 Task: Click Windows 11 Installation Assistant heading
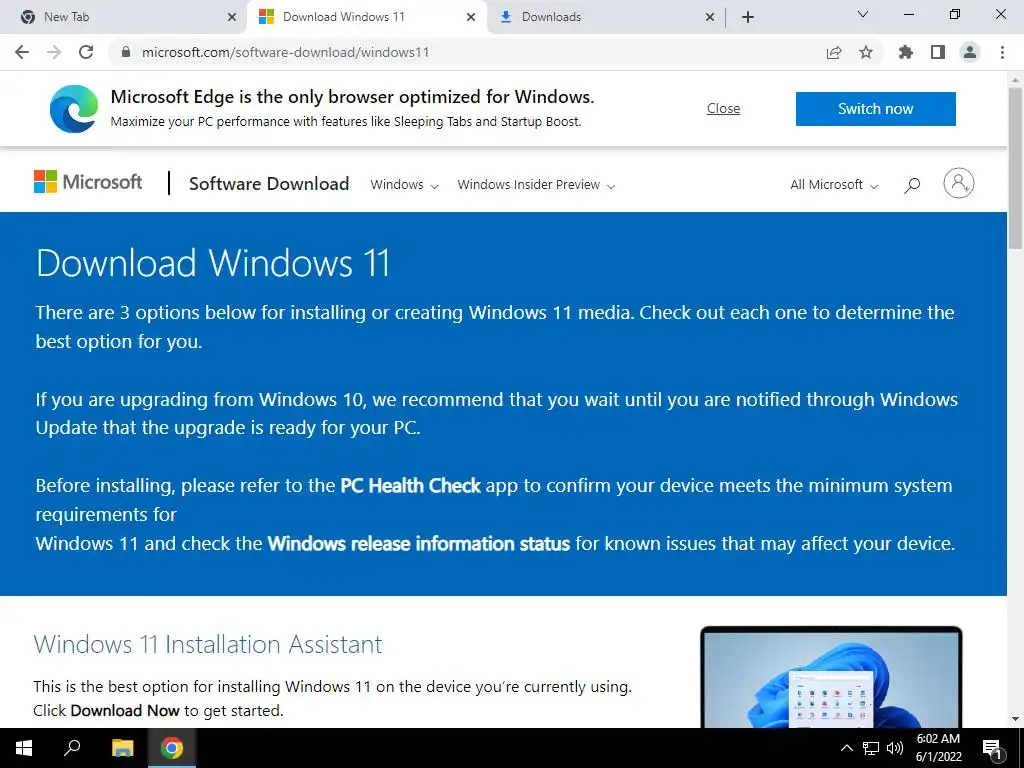tap(208, 645)
